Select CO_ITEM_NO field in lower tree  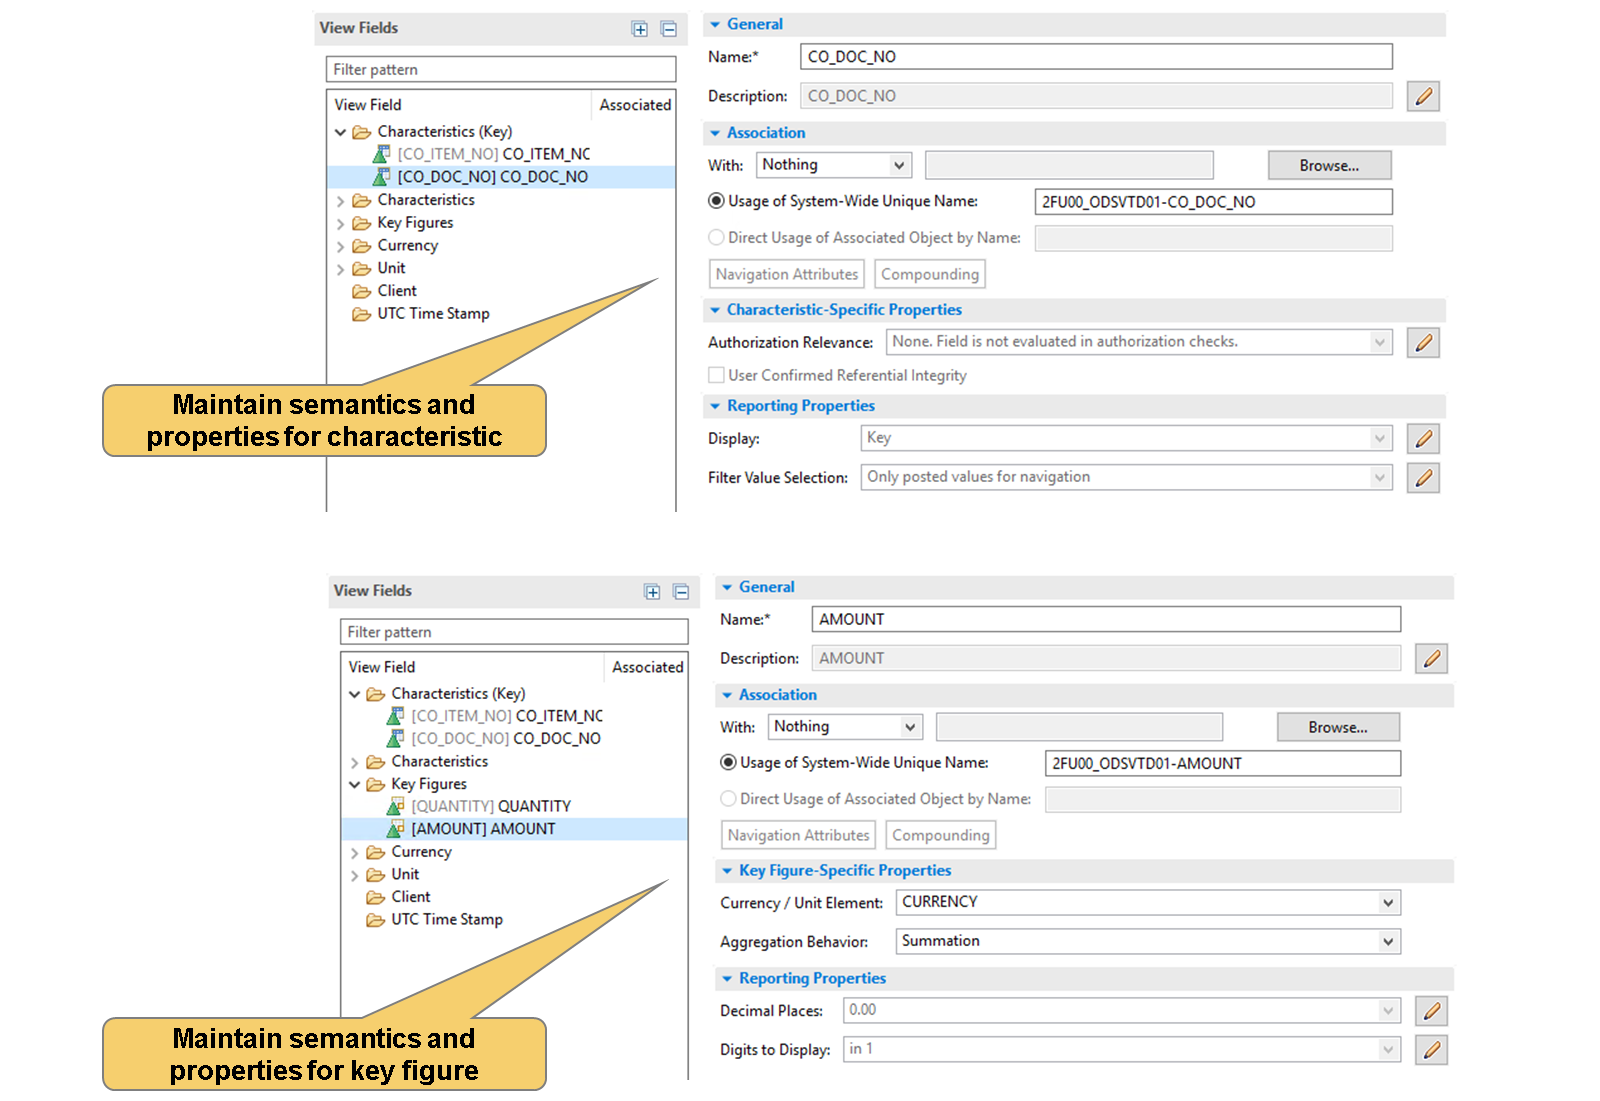(x=494, y=716)
